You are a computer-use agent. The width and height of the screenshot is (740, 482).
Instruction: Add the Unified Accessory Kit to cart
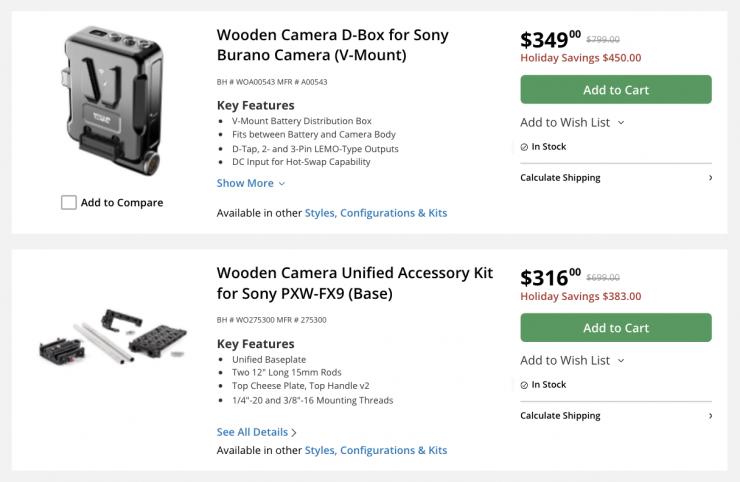[x=615, y=328]
